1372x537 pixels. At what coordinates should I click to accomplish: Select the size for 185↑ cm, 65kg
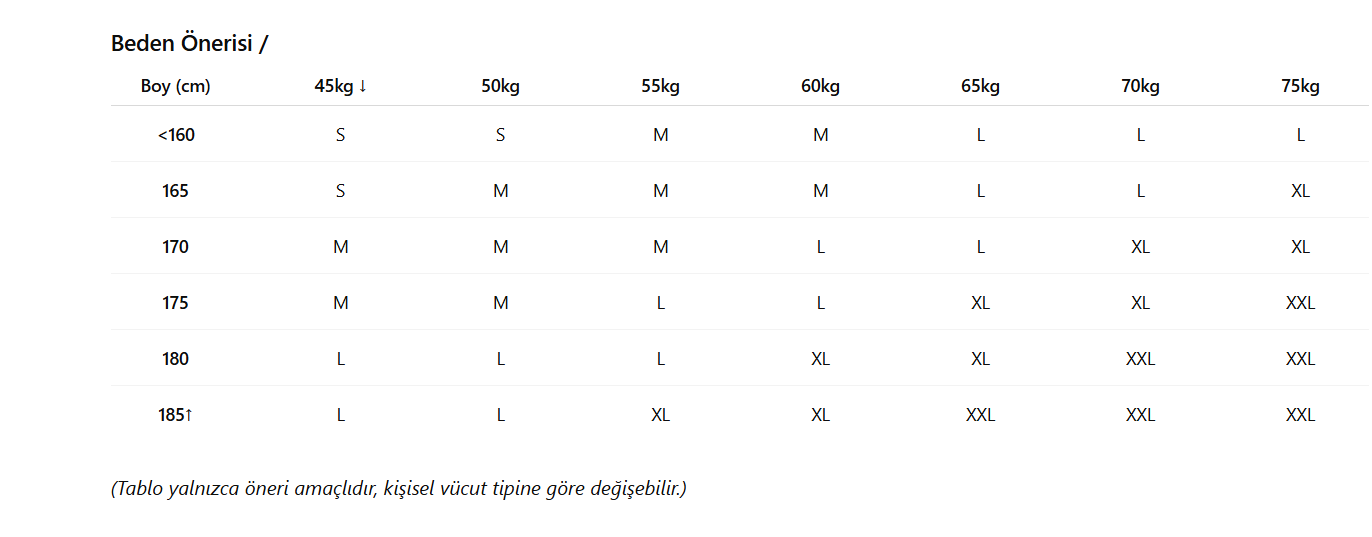point(980,415)
